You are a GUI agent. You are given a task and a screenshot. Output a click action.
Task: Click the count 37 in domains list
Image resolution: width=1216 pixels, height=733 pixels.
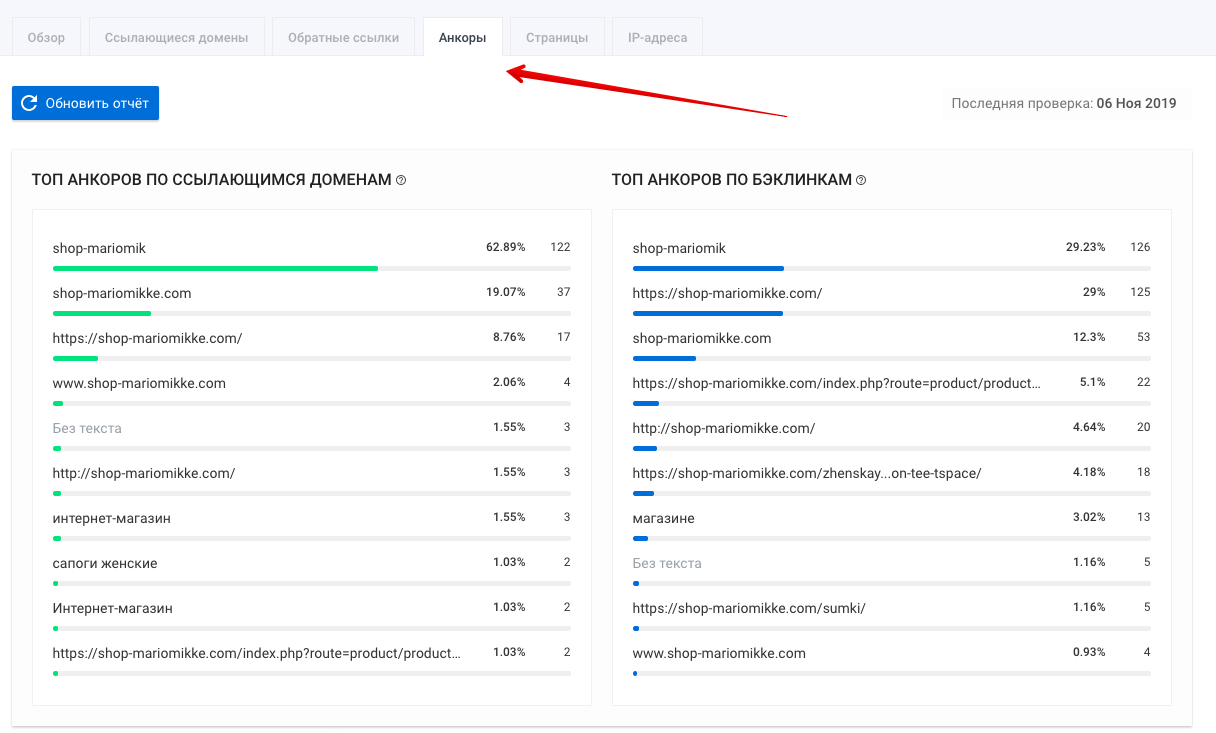[x=564, y=292]
